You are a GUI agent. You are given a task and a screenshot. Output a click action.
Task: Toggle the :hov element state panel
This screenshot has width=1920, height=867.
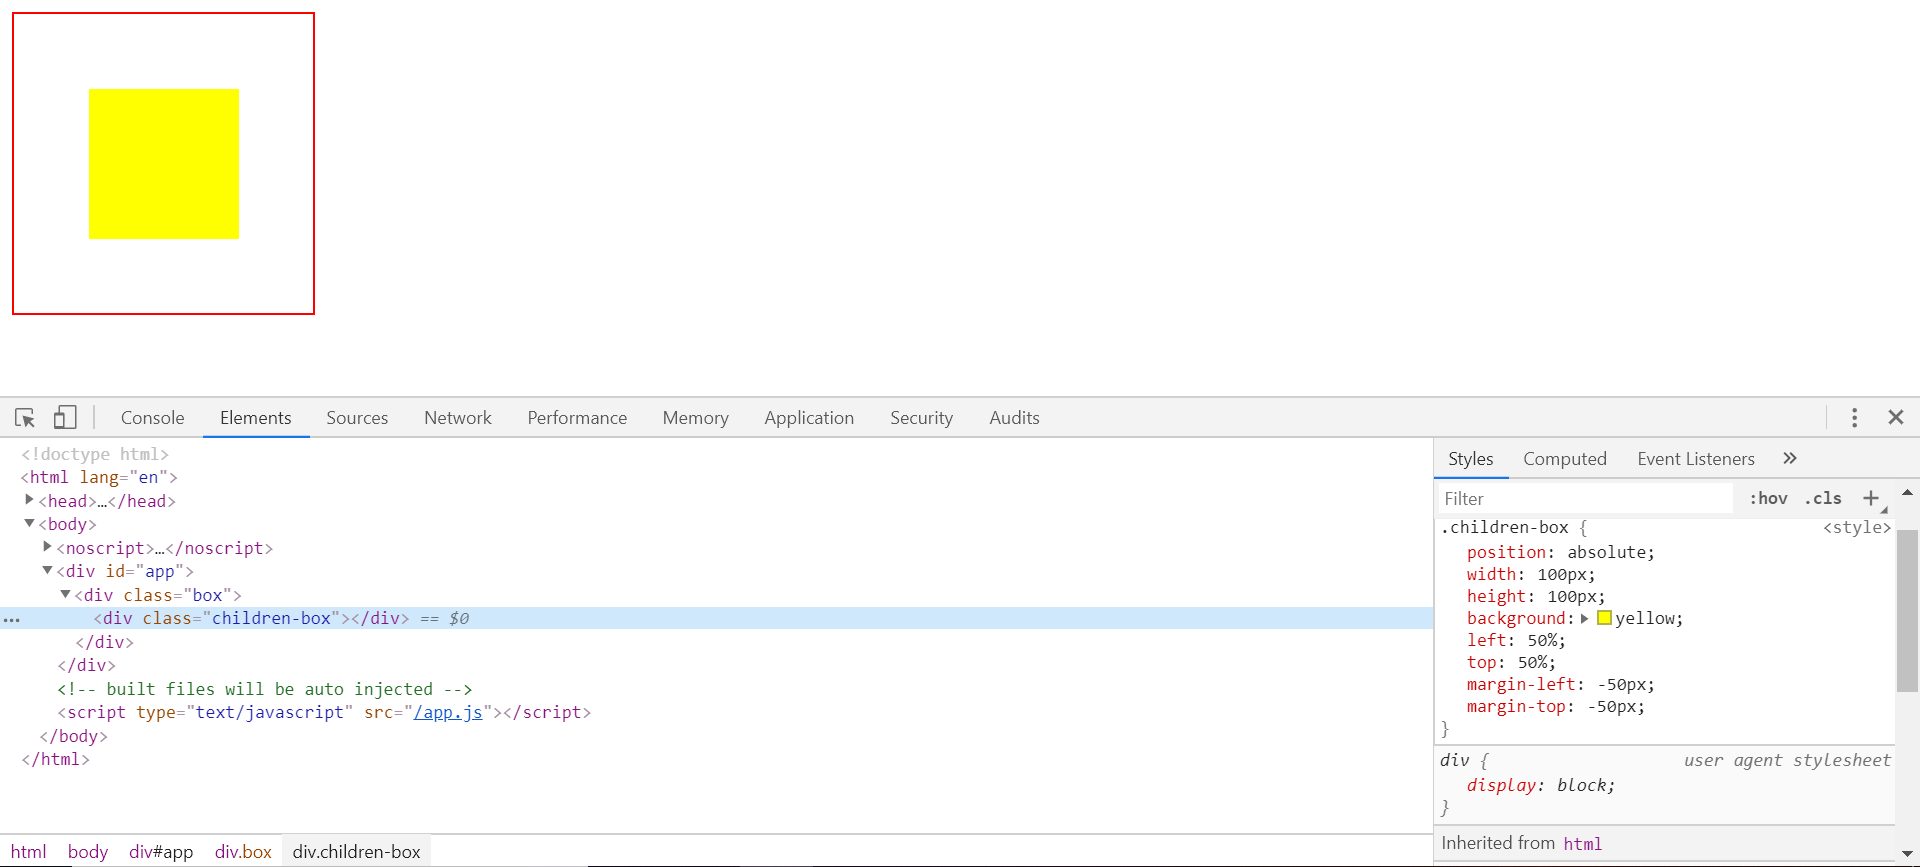[1768, 498]
